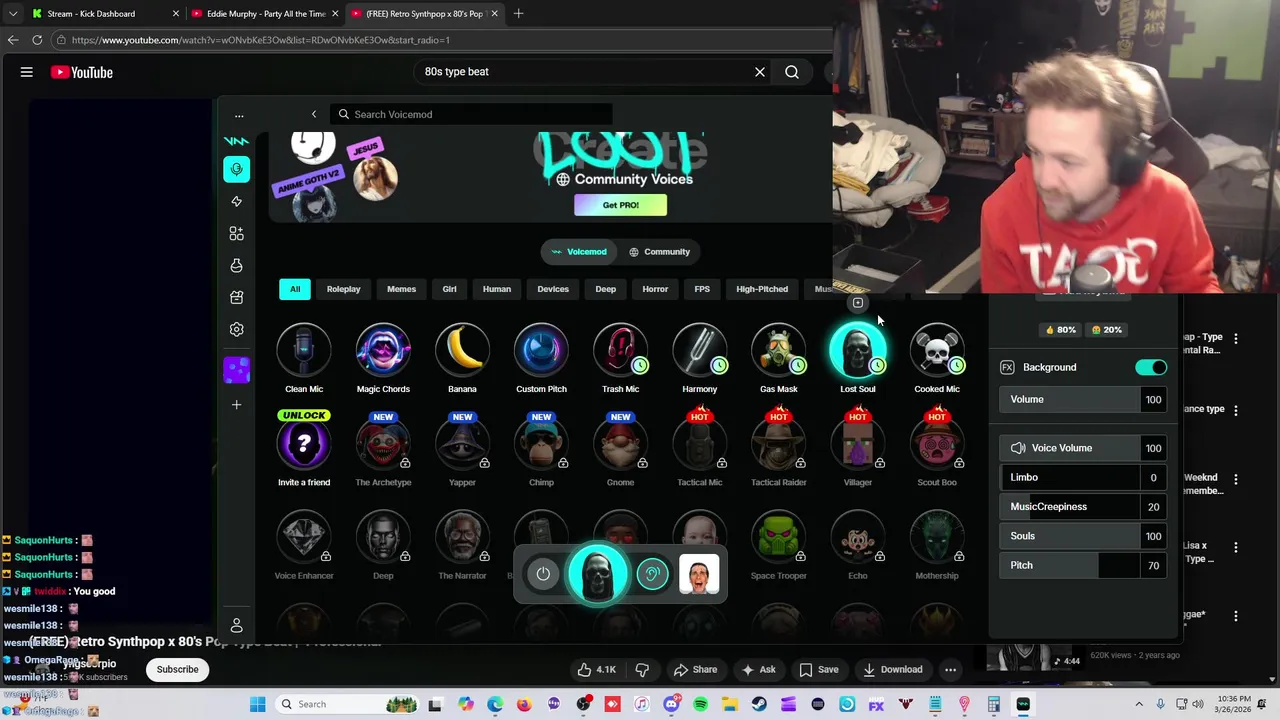Open Spotify from the taskbar
This screenshot has height=720, width=1280.
pyautogui.click(x=700, y=705)
